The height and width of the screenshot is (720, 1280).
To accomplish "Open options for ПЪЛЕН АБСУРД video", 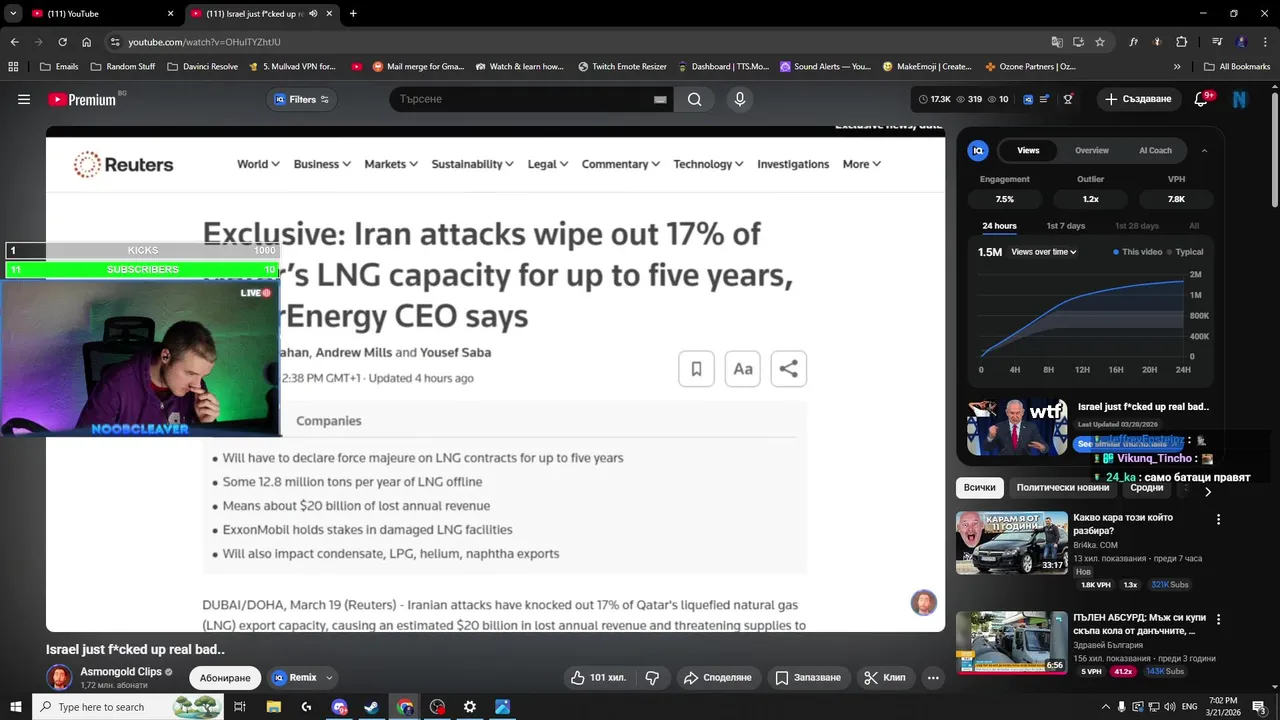I will (1218, 619).
